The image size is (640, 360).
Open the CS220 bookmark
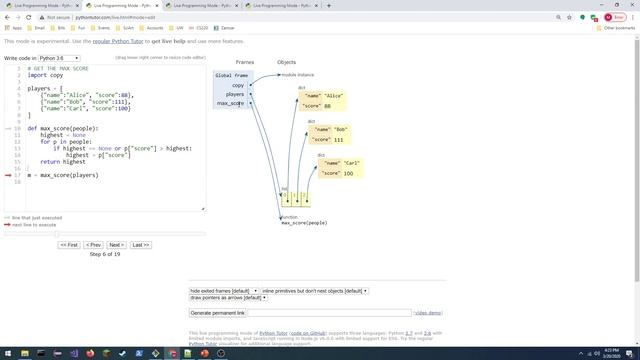[x=198, y=28]
